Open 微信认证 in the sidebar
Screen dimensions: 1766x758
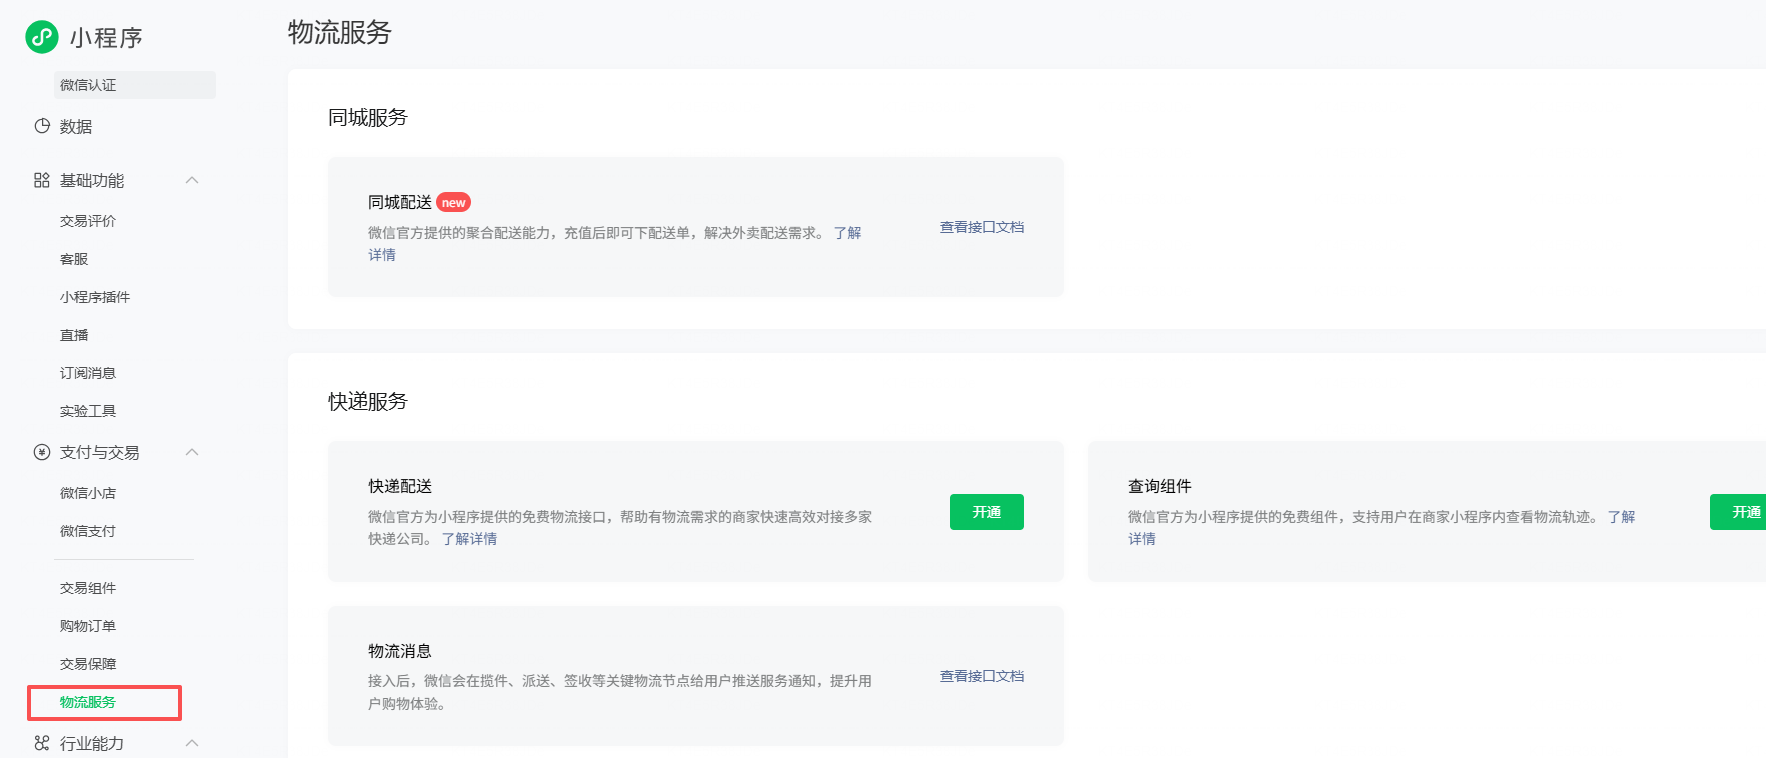pos(135,85)
